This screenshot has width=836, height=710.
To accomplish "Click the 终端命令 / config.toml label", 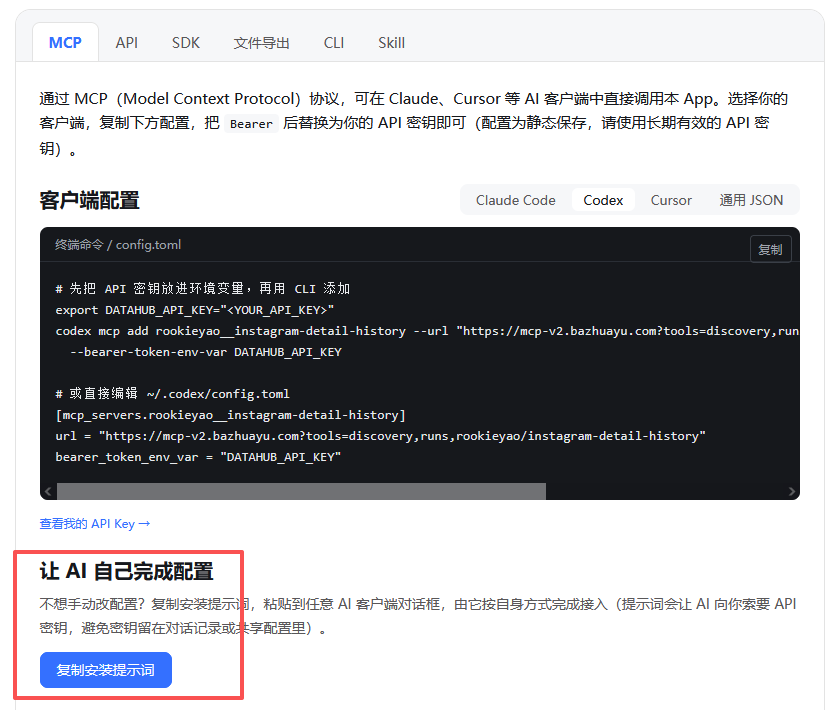I will [118, 245].
